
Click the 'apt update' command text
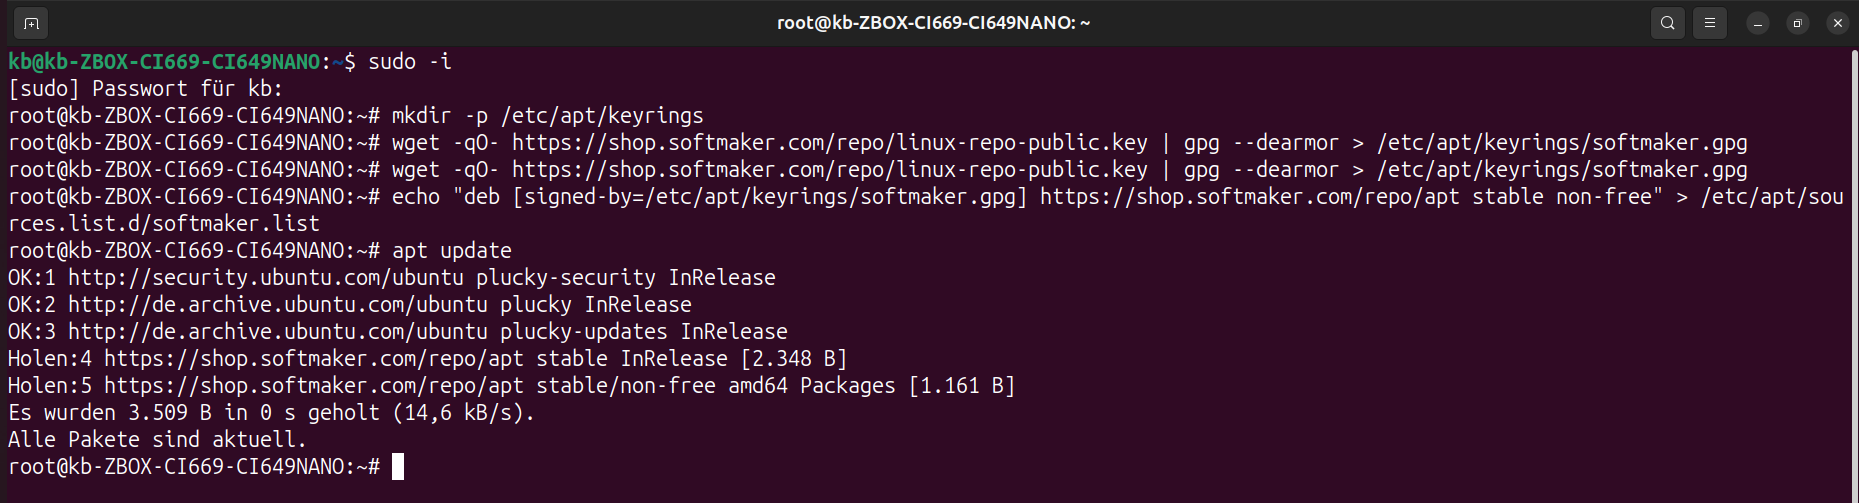click(x=452, y=250)
